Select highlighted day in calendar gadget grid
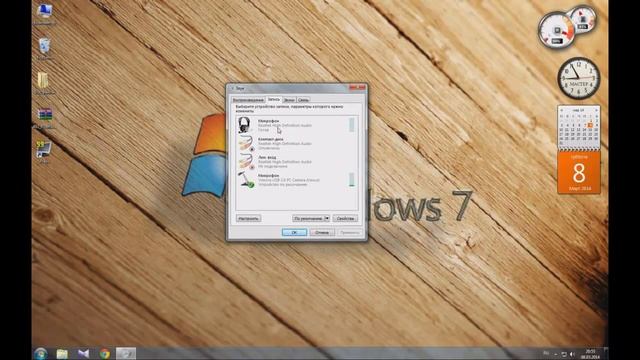The width and height of the screenshot is (640, 360). tap(590, 125)
